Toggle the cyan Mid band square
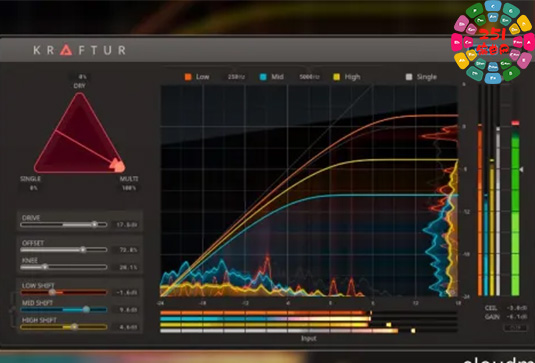This screenshot has height=363, width=535. tap(263, 77)
